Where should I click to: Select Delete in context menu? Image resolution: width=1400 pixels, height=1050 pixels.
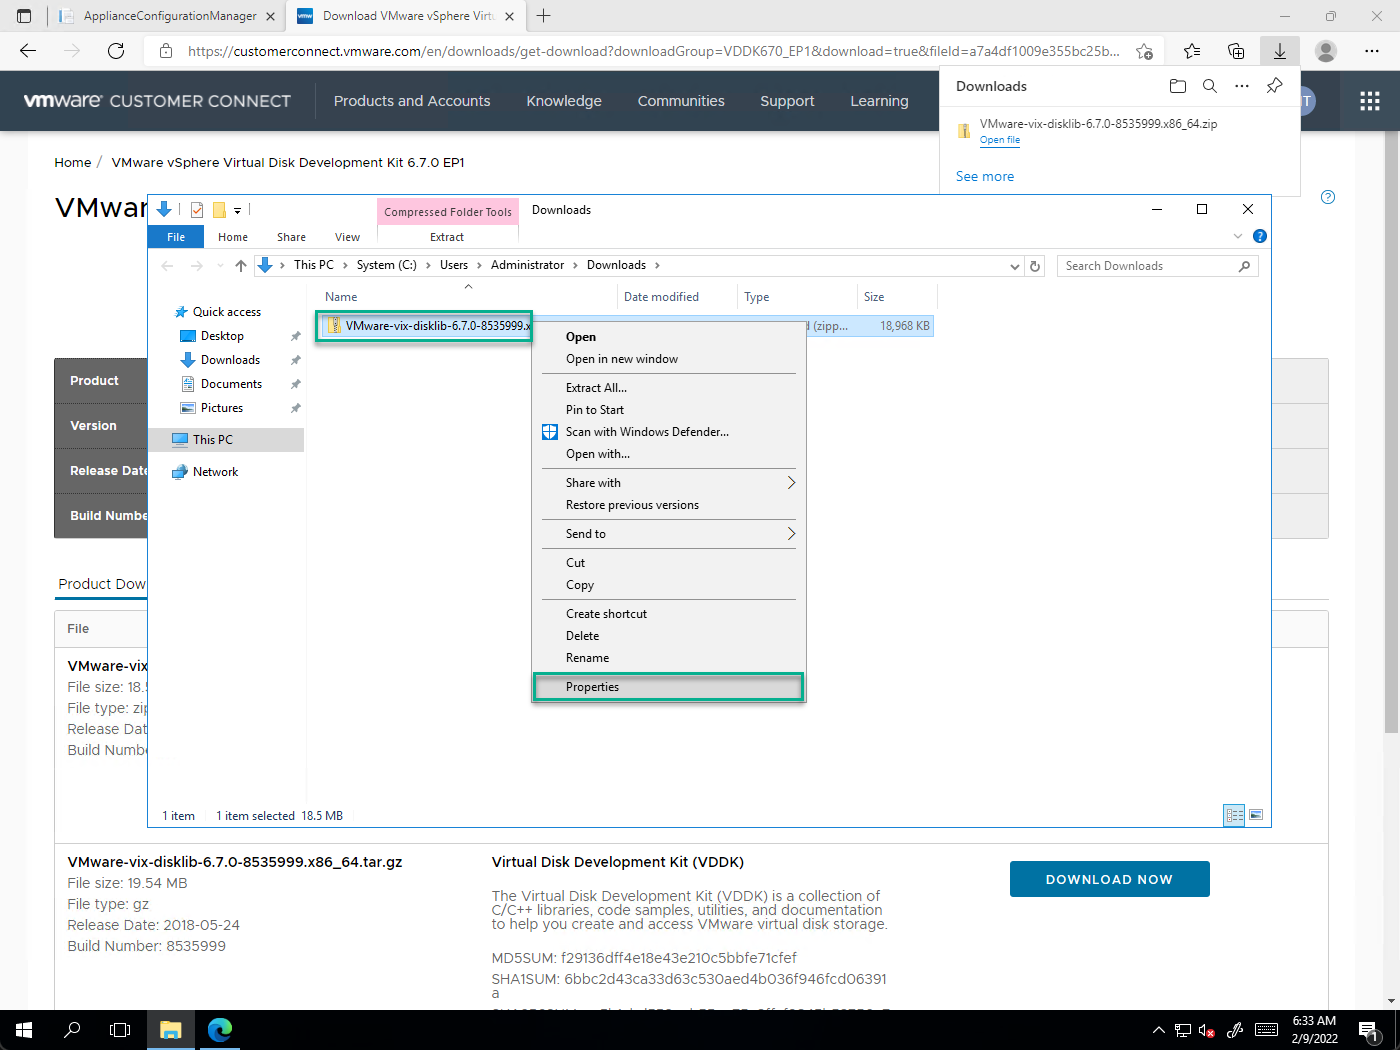[x=668, y=636]
